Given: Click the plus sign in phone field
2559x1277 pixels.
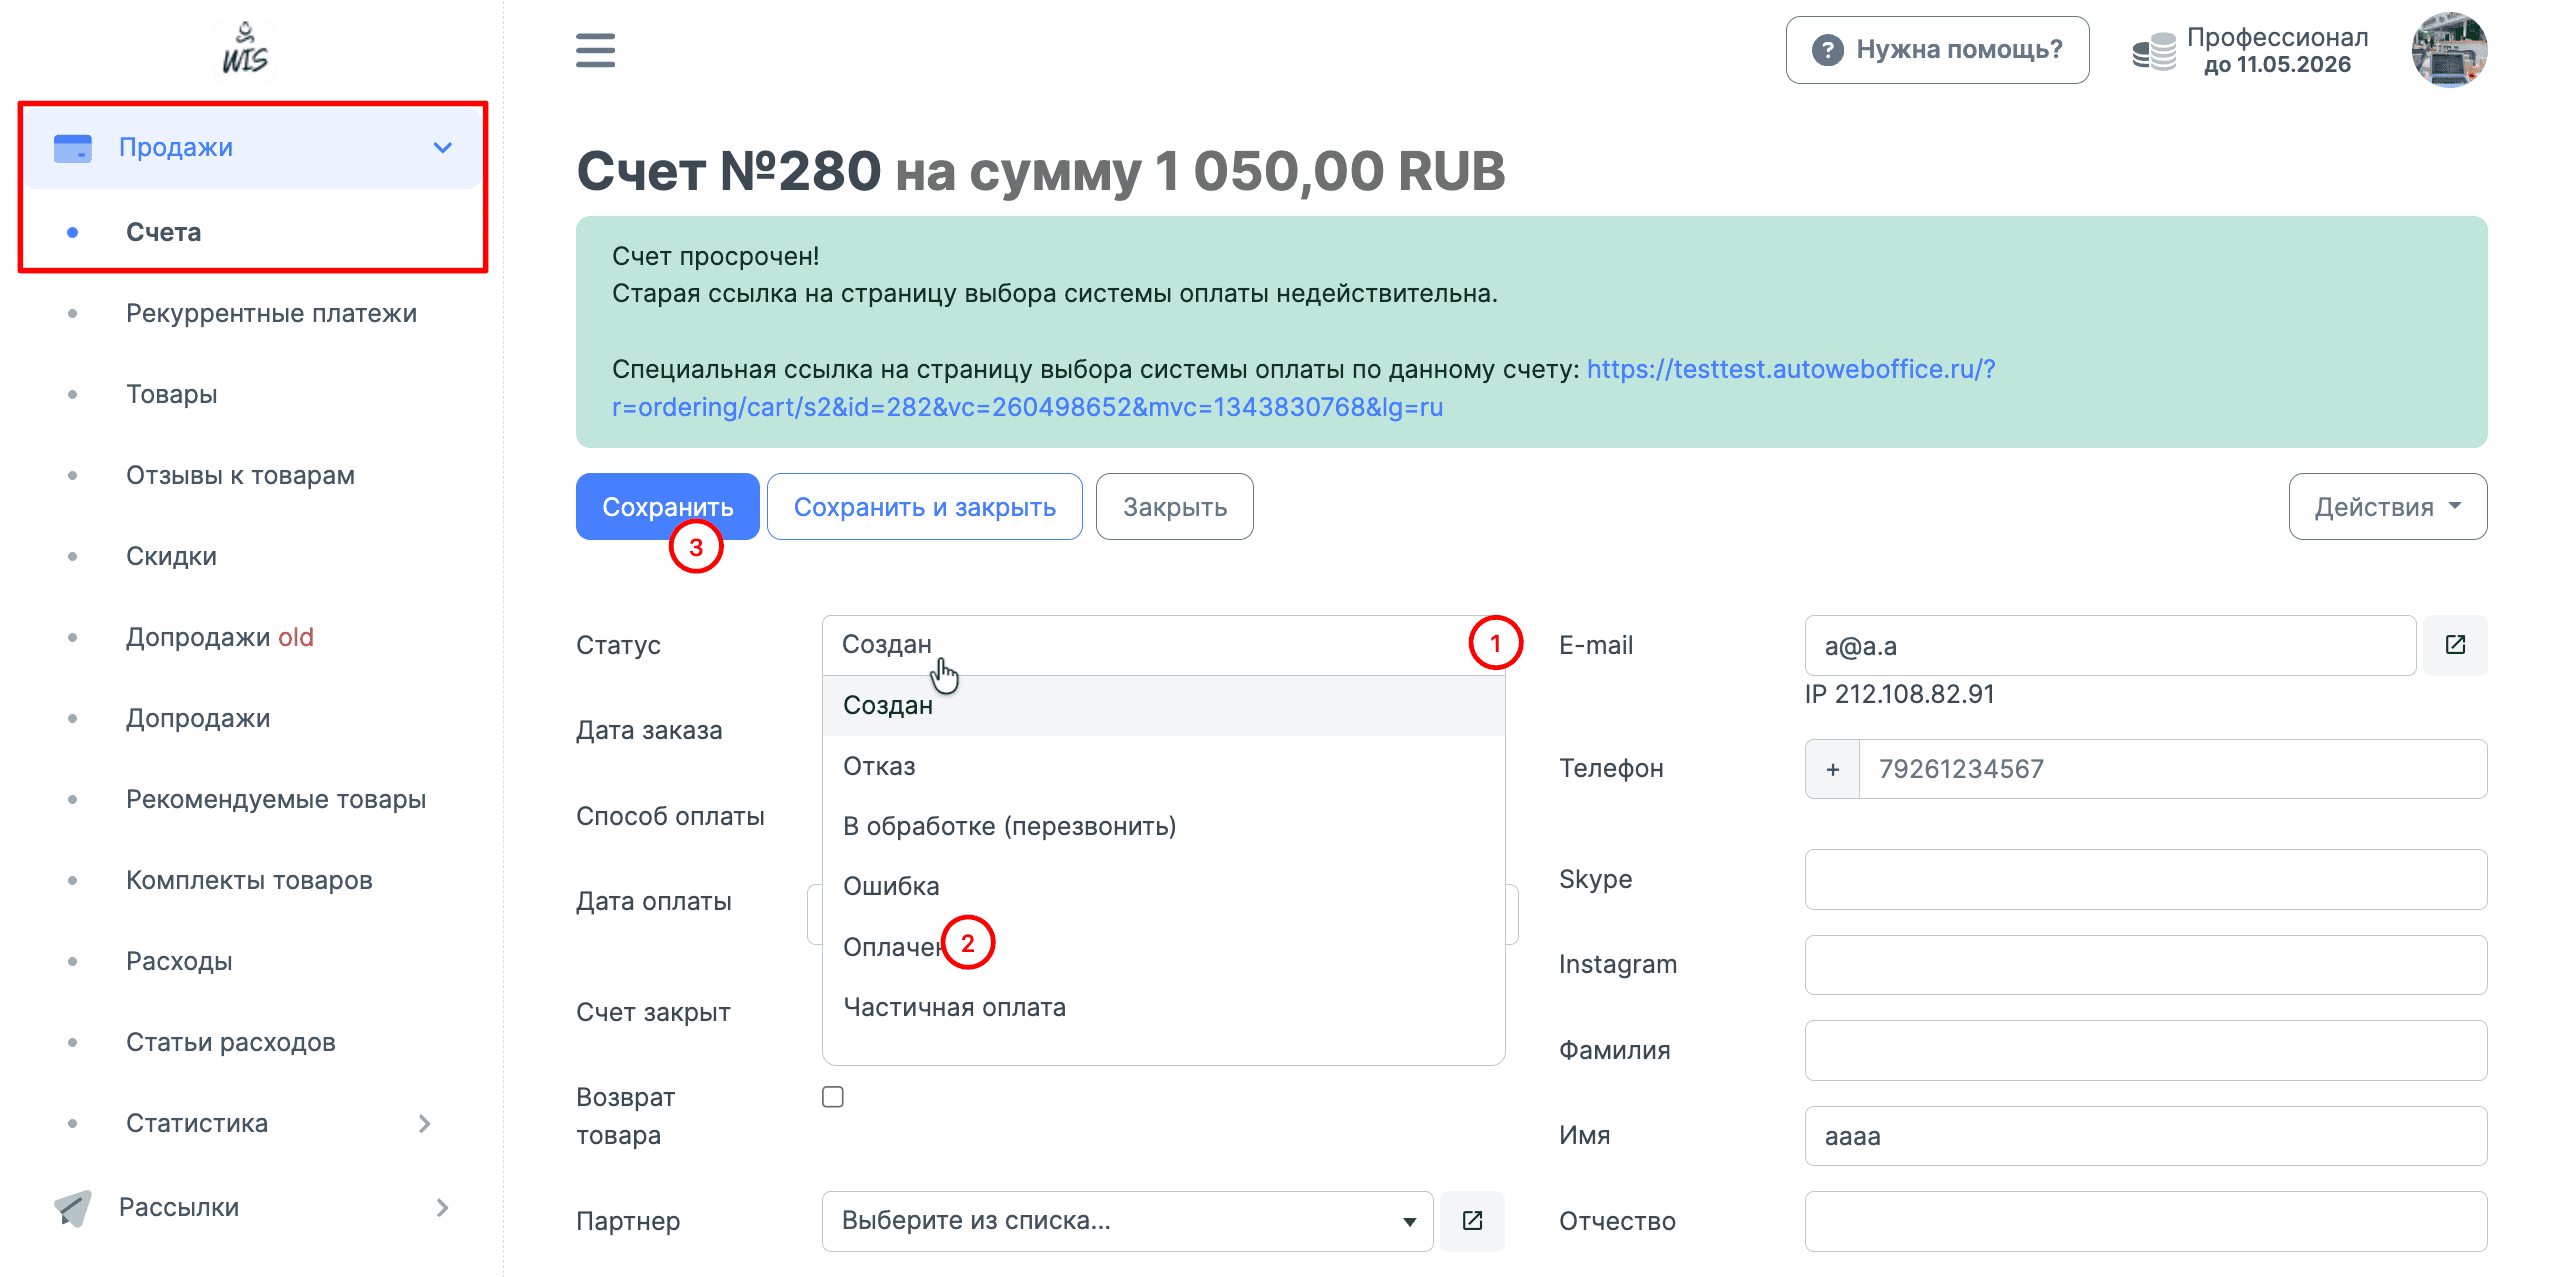Looking at the screenshot, I should click(1832, 769).
